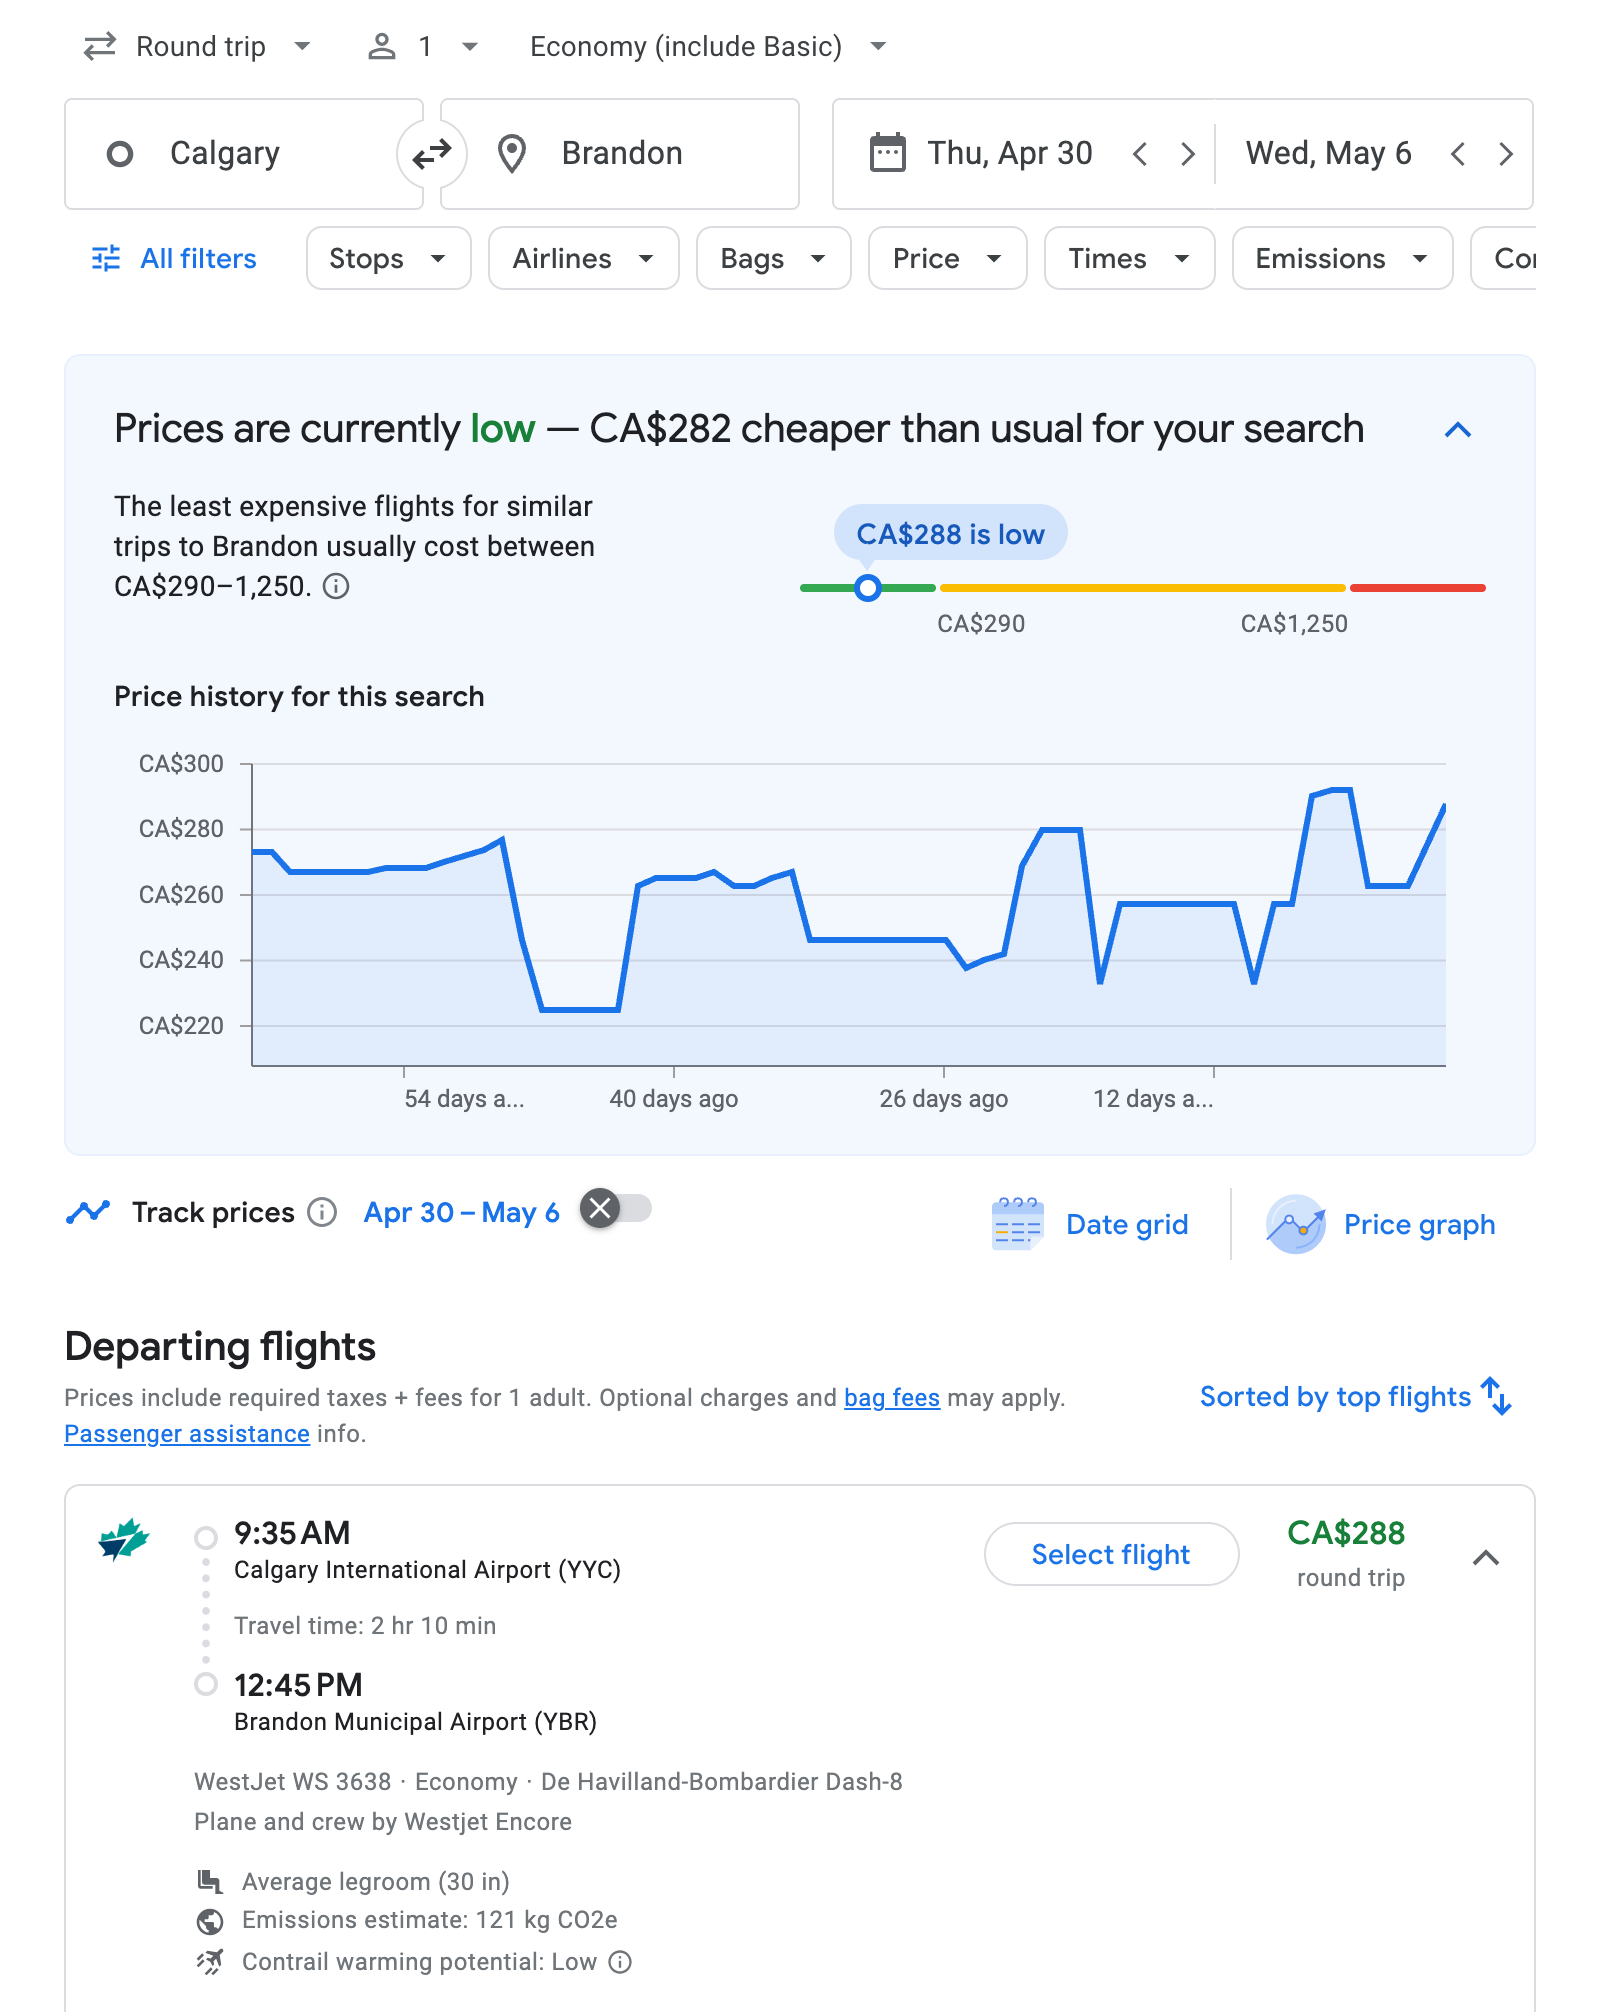Viewport: 1600px width, 2012px height.
Task: Click the info icon beside price range text
Action: (337, 586)
